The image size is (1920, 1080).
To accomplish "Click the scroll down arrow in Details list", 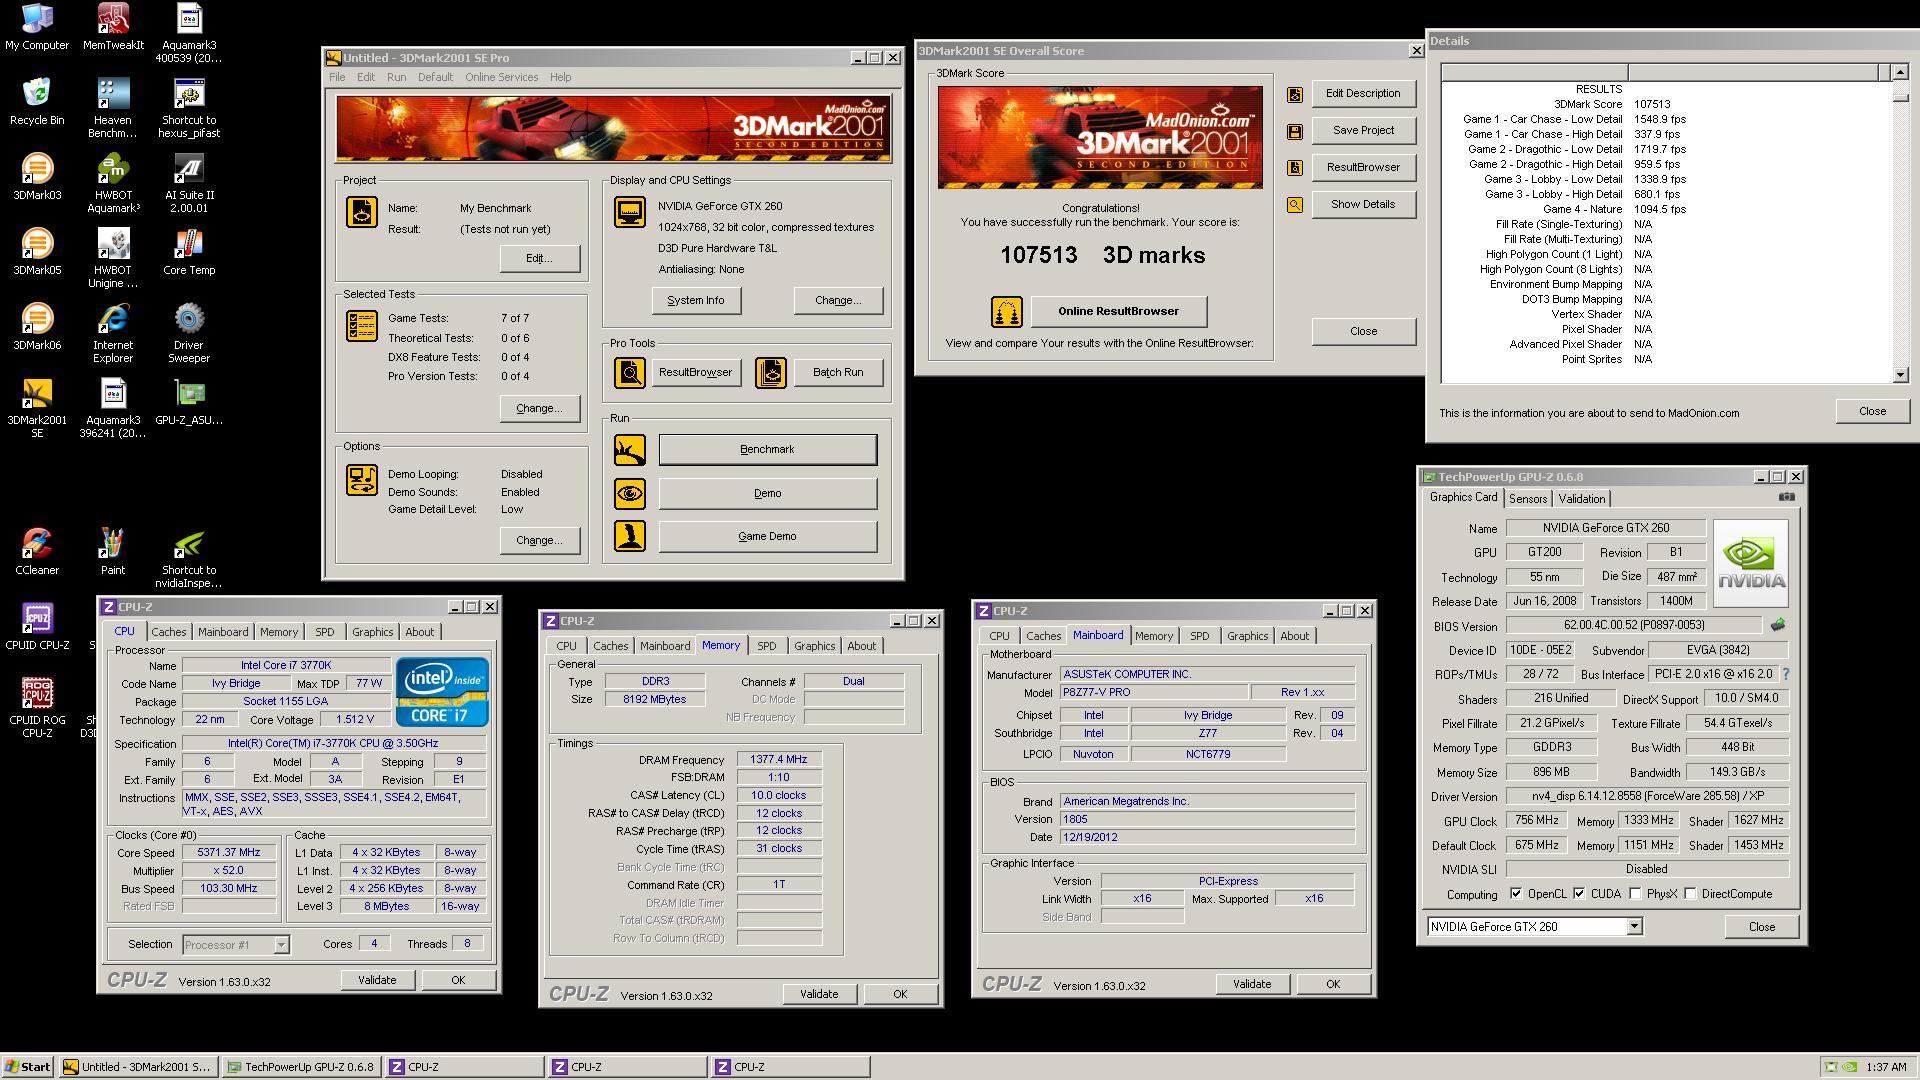I will tap(1900, 375).
